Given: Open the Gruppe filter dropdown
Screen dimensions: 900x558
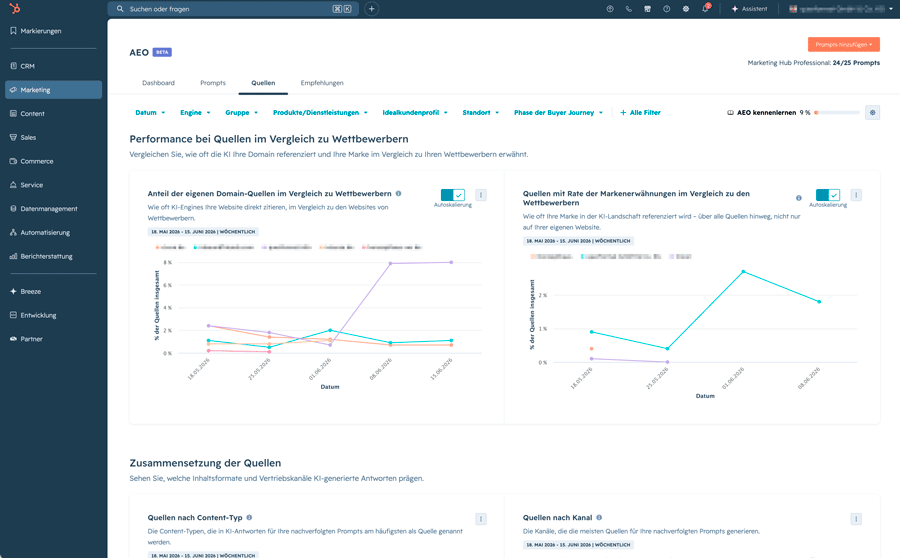Looking at the screenshot, I should pyautogui.click(x=242, y=113).
